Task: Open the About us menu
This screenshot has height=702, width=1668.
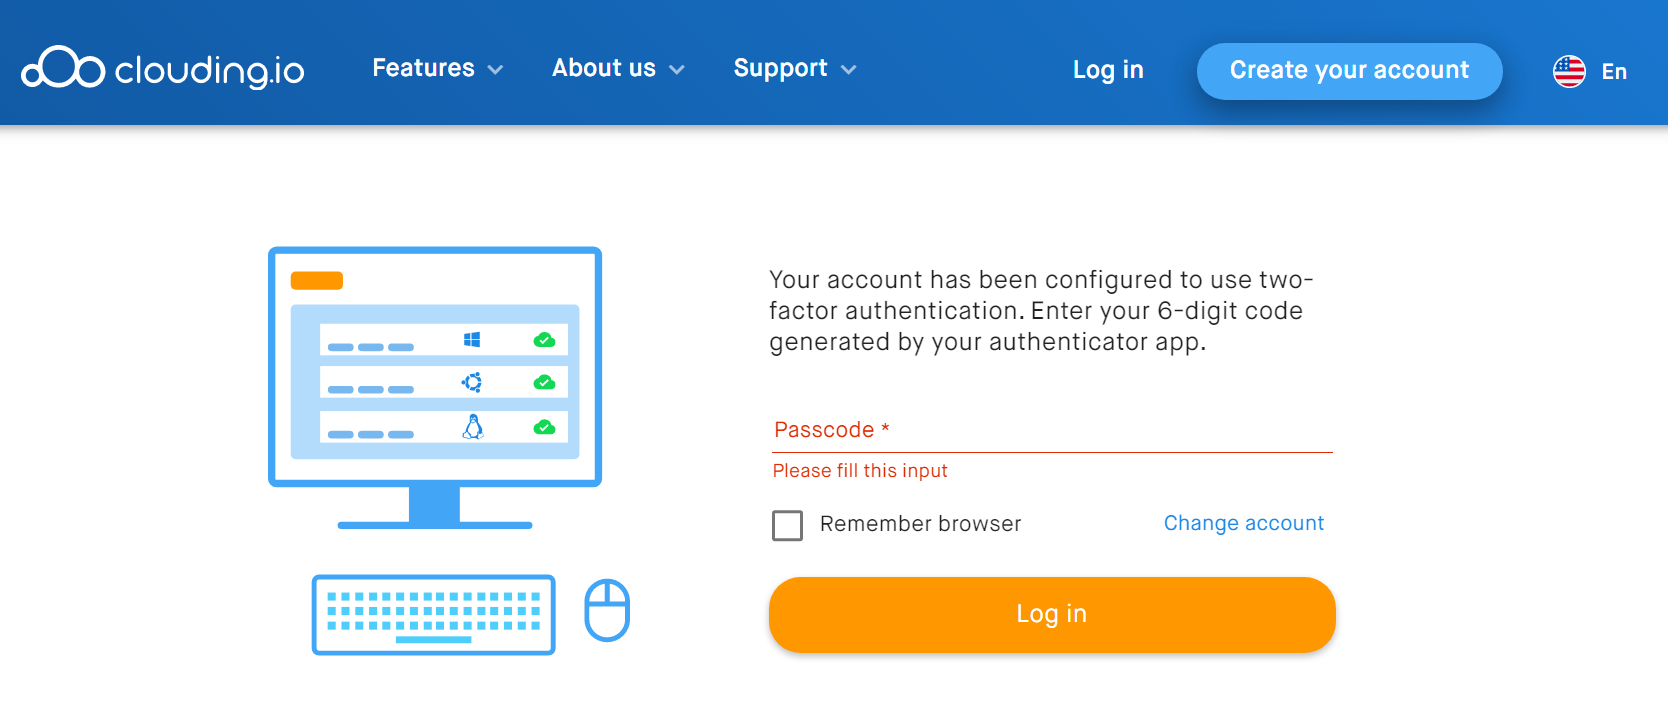Action: [x=604, y=68]
